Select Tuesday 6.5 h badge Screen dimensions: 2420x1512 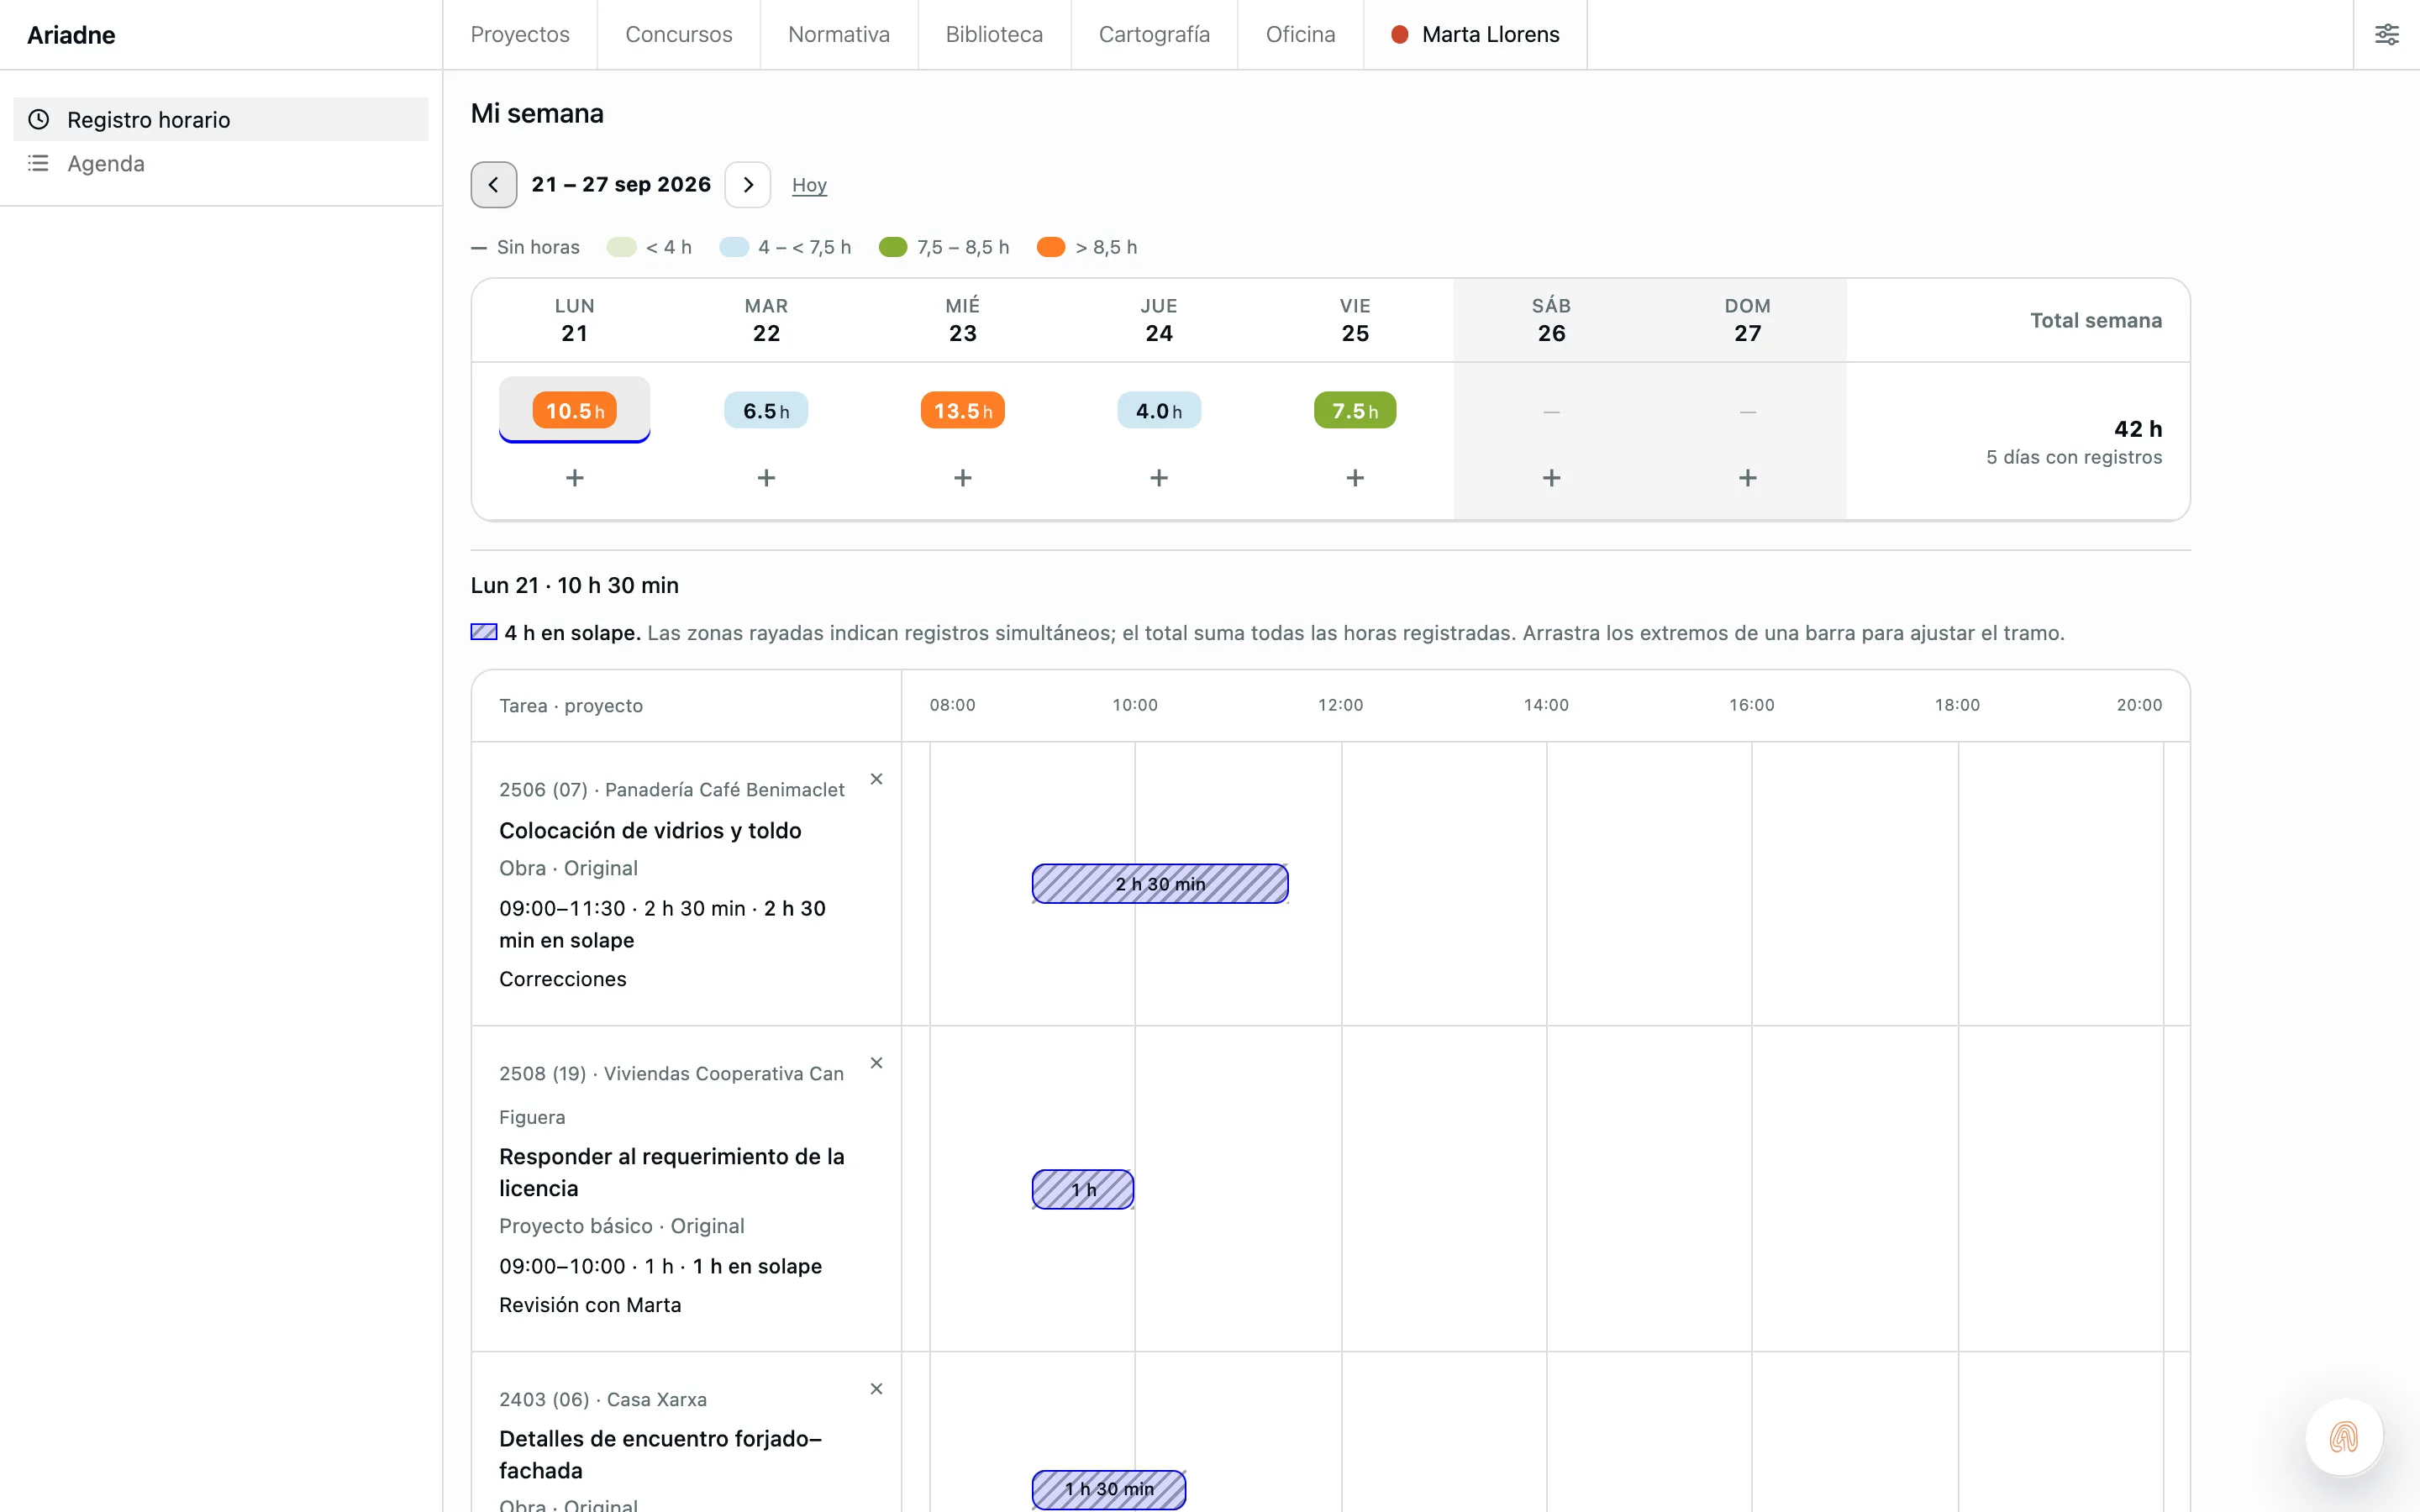coord(766,410)
